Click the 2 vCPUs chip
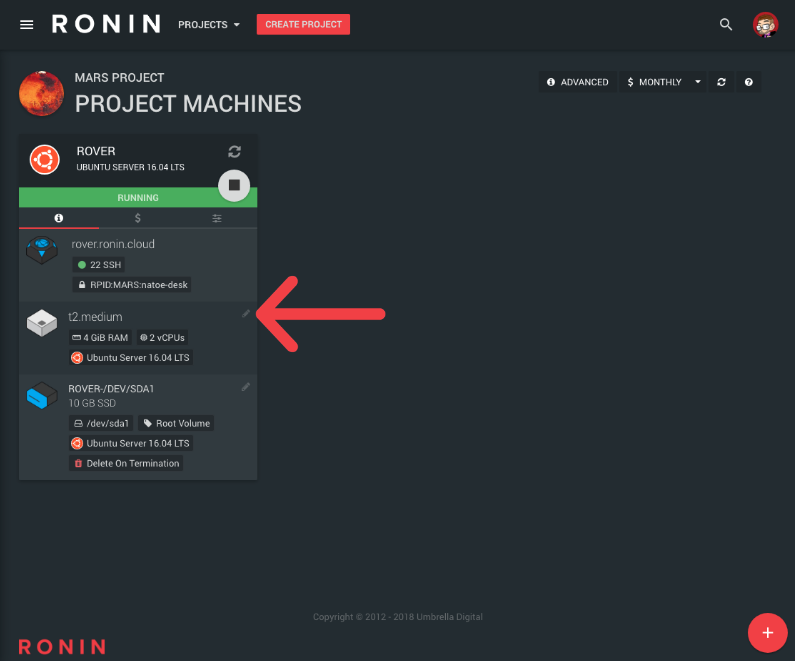795x661 pixels. (x=162, y=338)
